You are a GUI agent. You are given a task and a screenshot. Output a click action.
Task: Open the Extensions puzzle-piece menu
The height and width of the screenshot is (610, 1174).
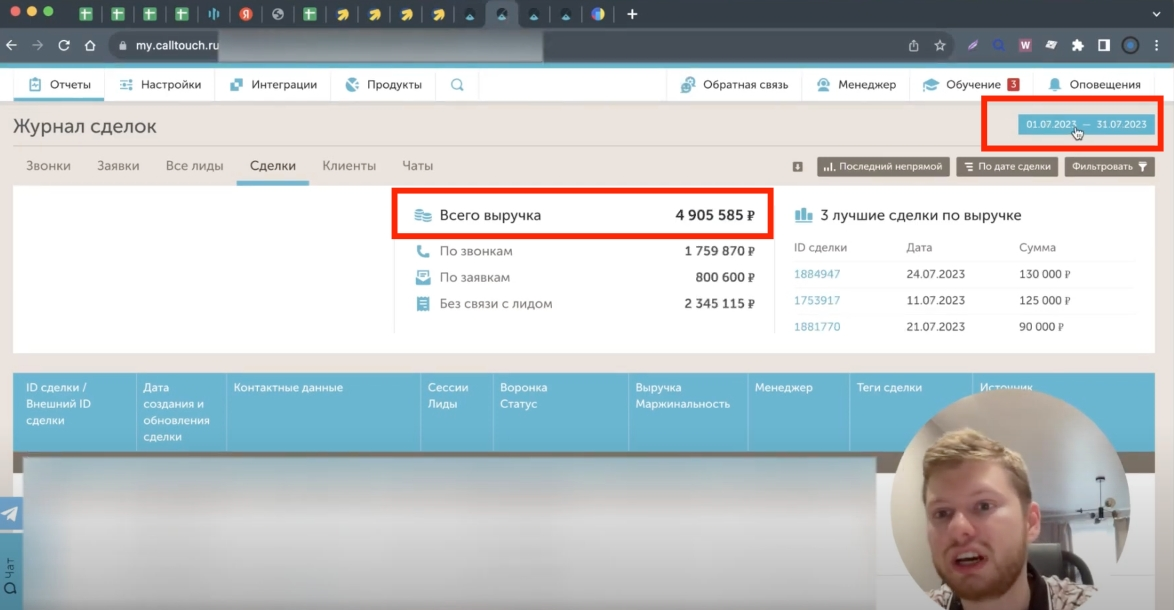tap(1077, 46)
